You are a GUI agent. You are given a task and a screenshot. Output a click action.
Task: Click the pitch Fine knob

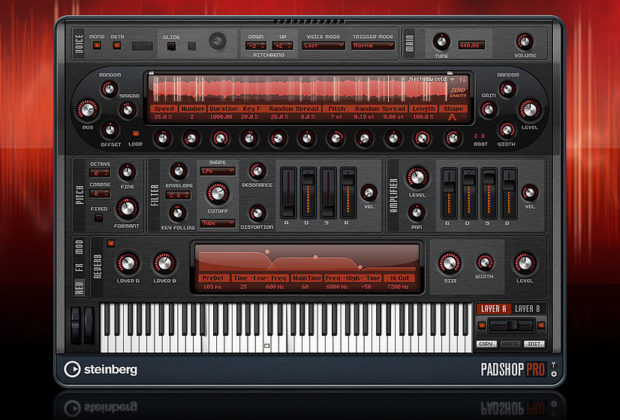pos(127,172)
